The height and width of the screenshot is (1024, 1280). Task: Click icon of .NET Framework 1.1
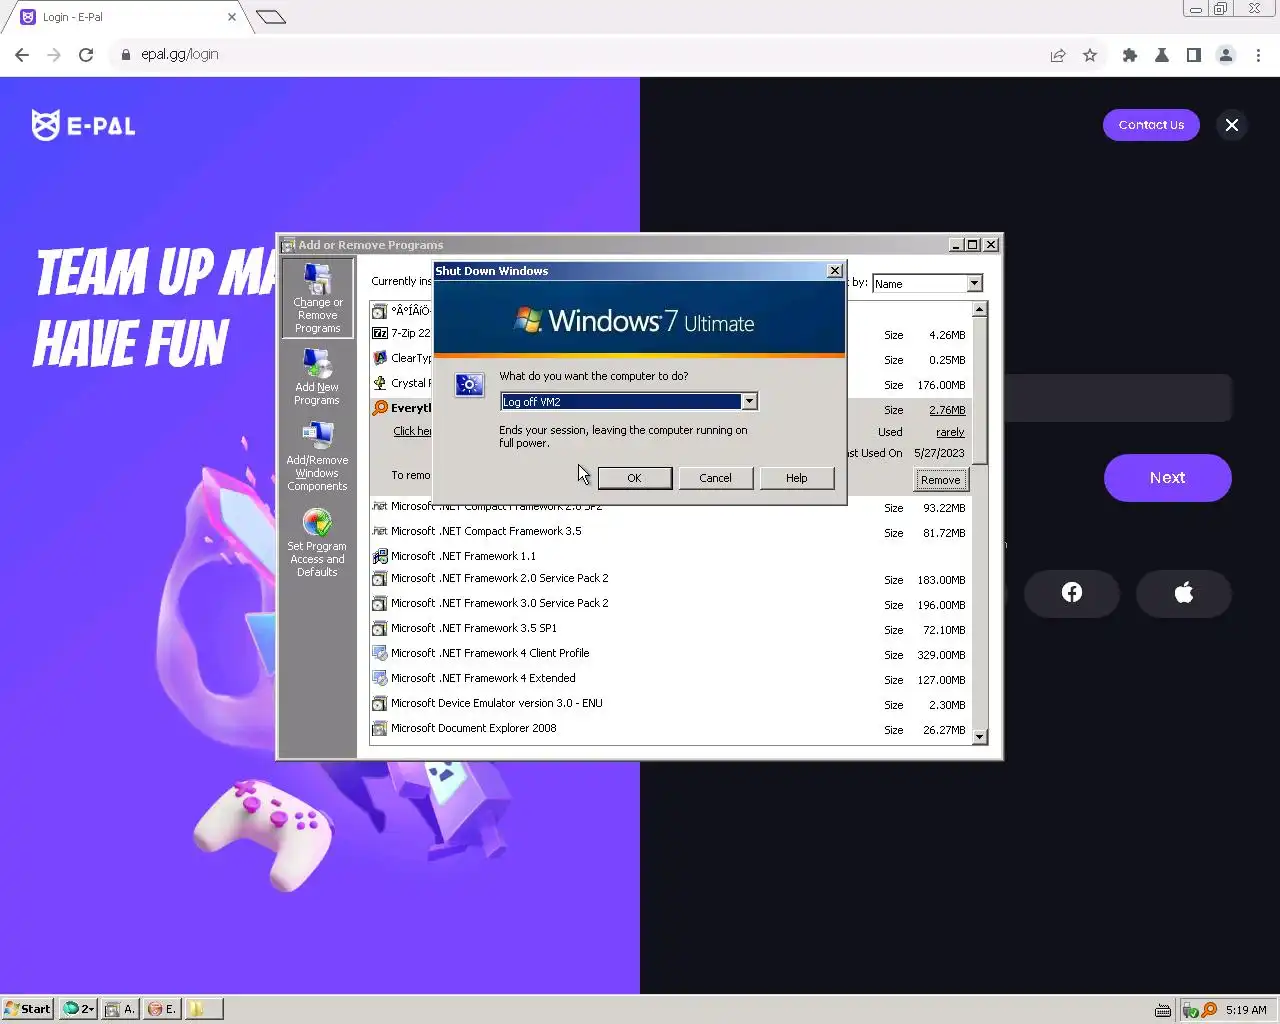[380, 556]
